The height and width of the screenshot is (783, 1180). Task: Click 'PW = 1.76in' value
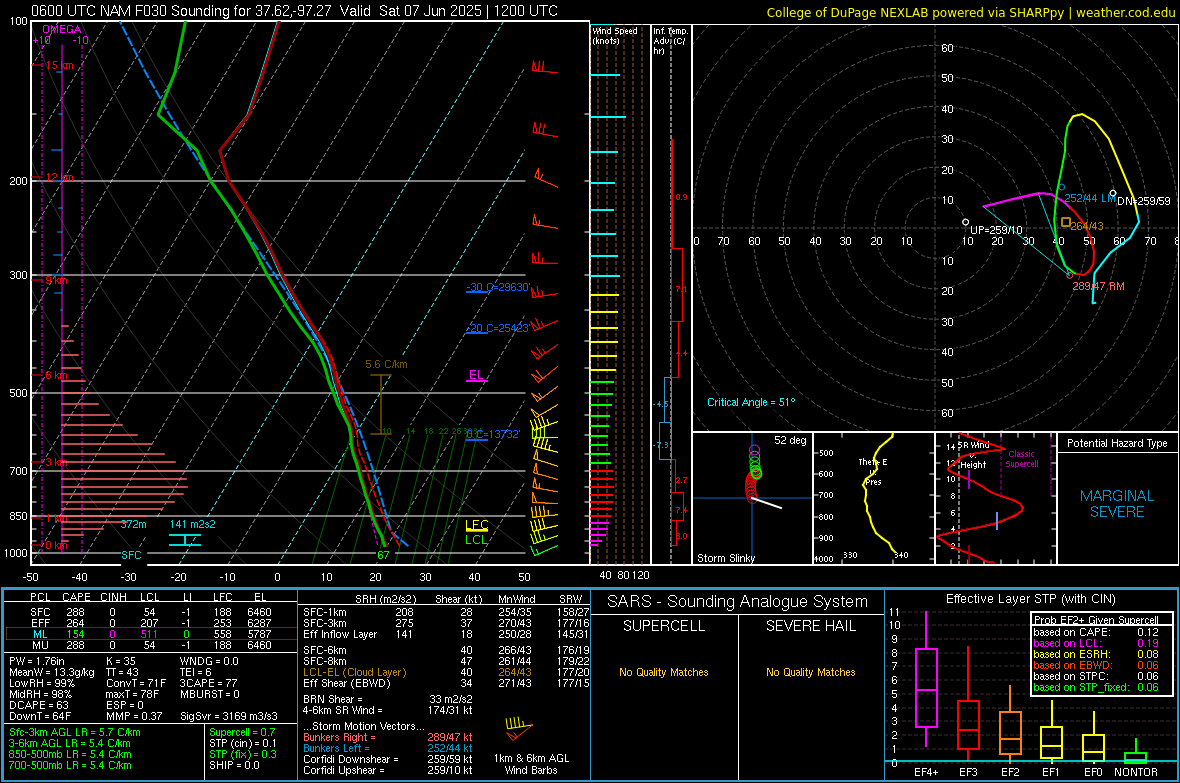coord(36,661)
